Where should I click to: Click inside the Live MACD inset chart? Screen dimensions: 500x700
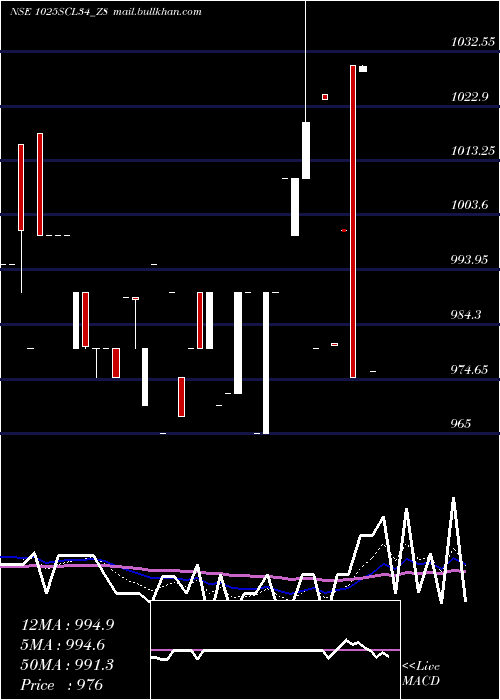click(275, 650)
